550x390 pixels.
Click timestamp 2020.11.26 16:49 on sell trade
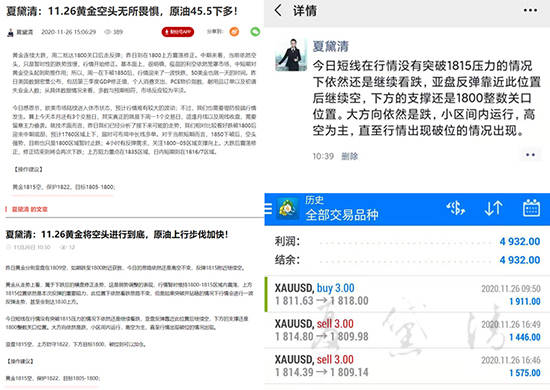click(511, 324)
